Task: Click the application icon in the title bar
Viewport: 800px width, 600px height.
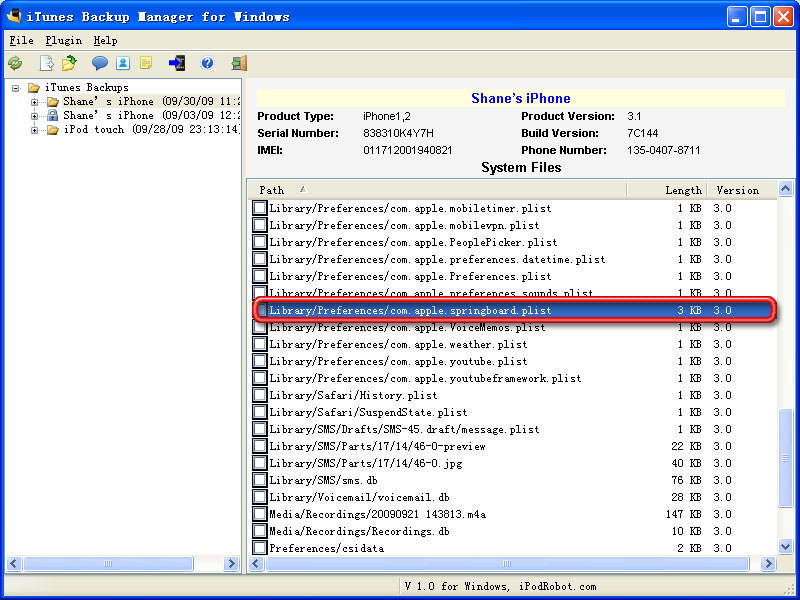Action: click(x=14, y=16)
